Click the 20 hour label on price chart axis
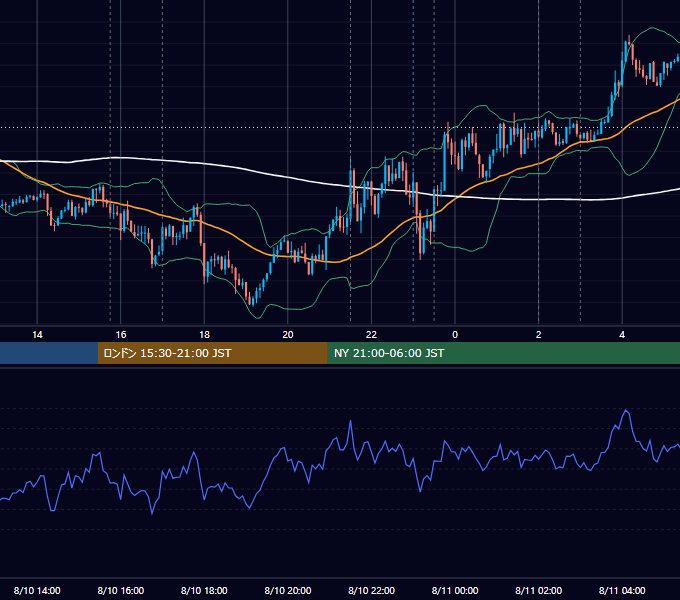The height and width of the screenshot is (600, 680). coord(288,335)
